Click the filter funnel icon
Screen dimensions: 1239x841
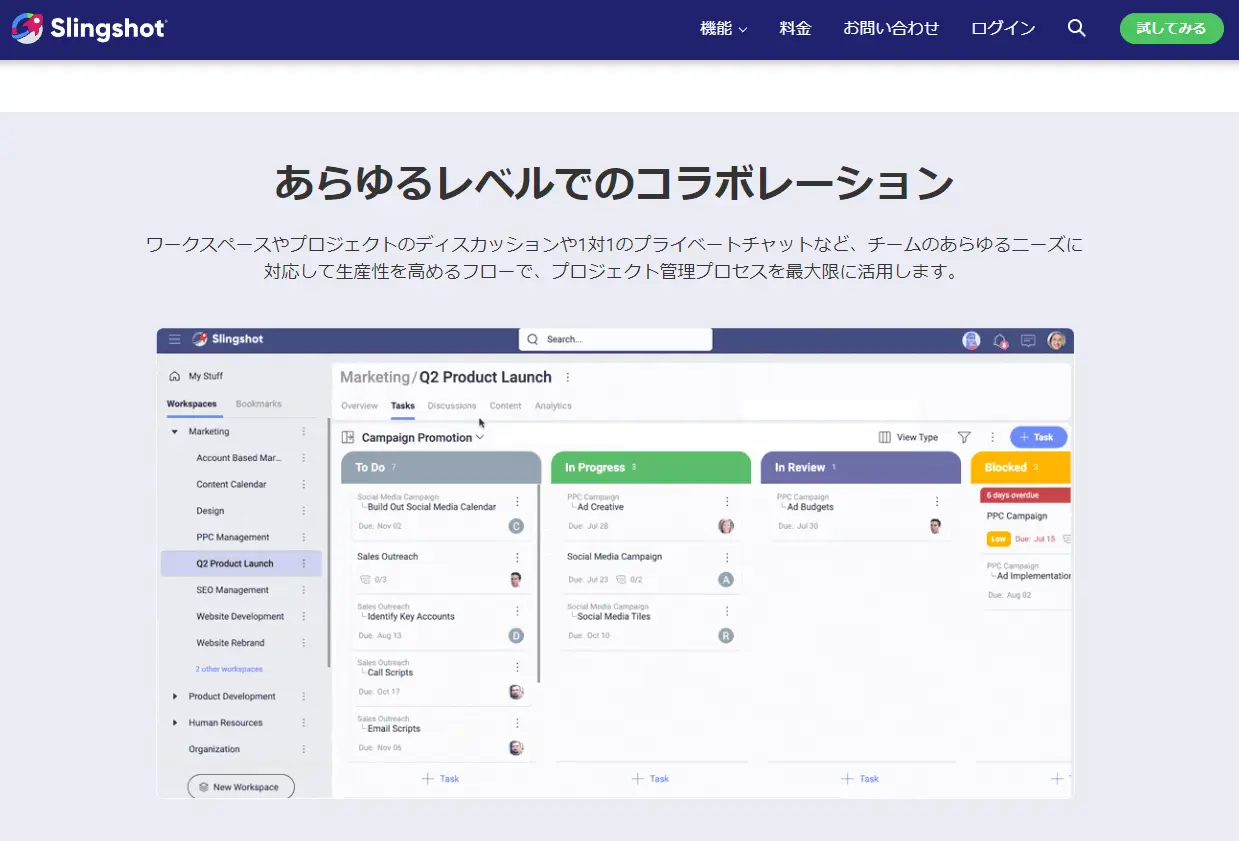(x=964, y=437)
